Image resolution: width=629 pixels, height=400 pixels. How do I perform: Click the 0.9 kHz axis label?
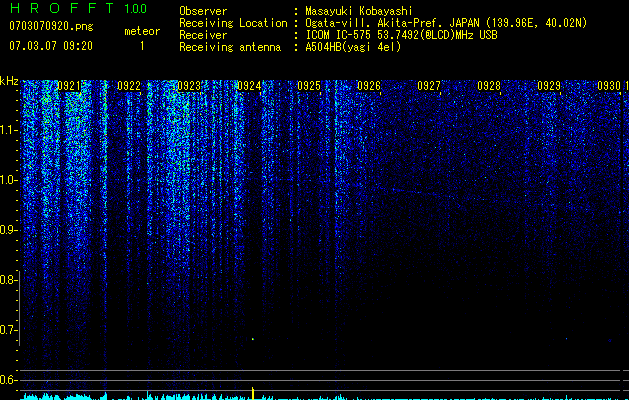(9, 230)
